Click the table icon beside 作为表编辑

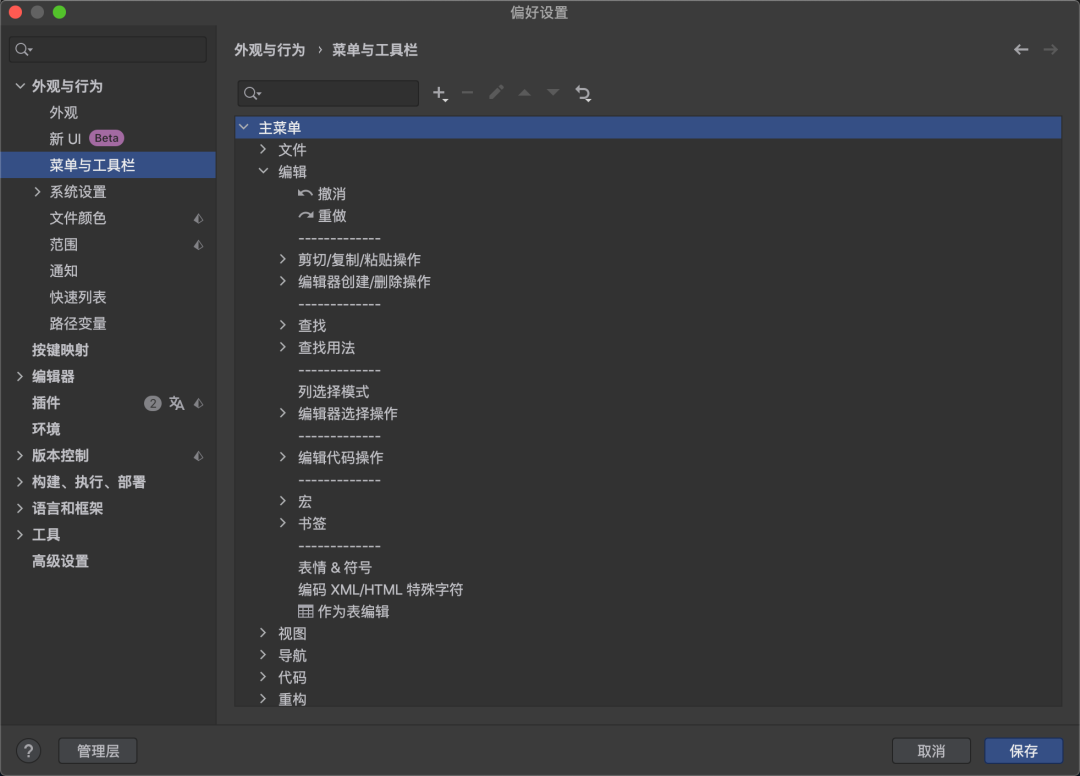click(x=305, y=611)
